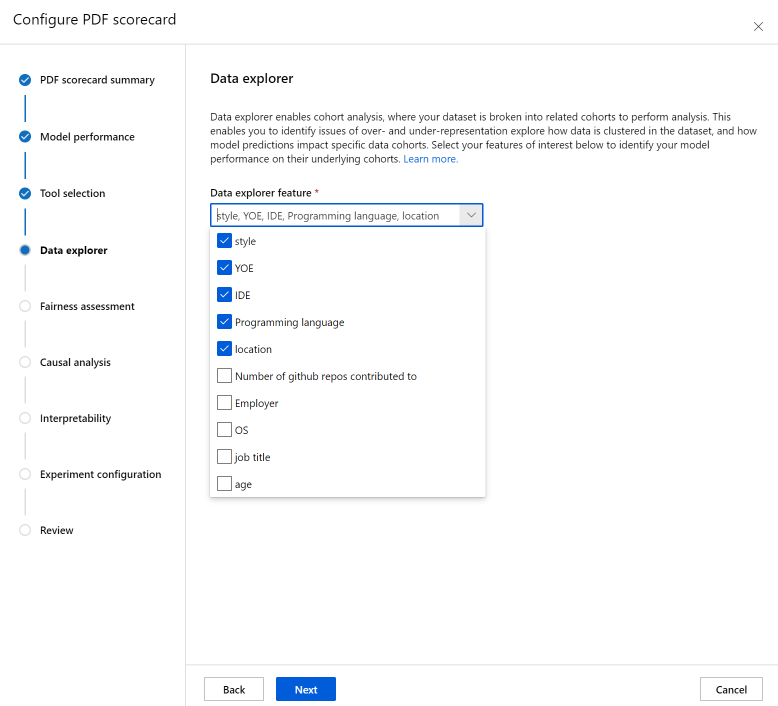Image resolution: width=778 pixels, height=706 pixels.
Task: Deselect Programming language in dropdown list
Action: click(225, 322)
